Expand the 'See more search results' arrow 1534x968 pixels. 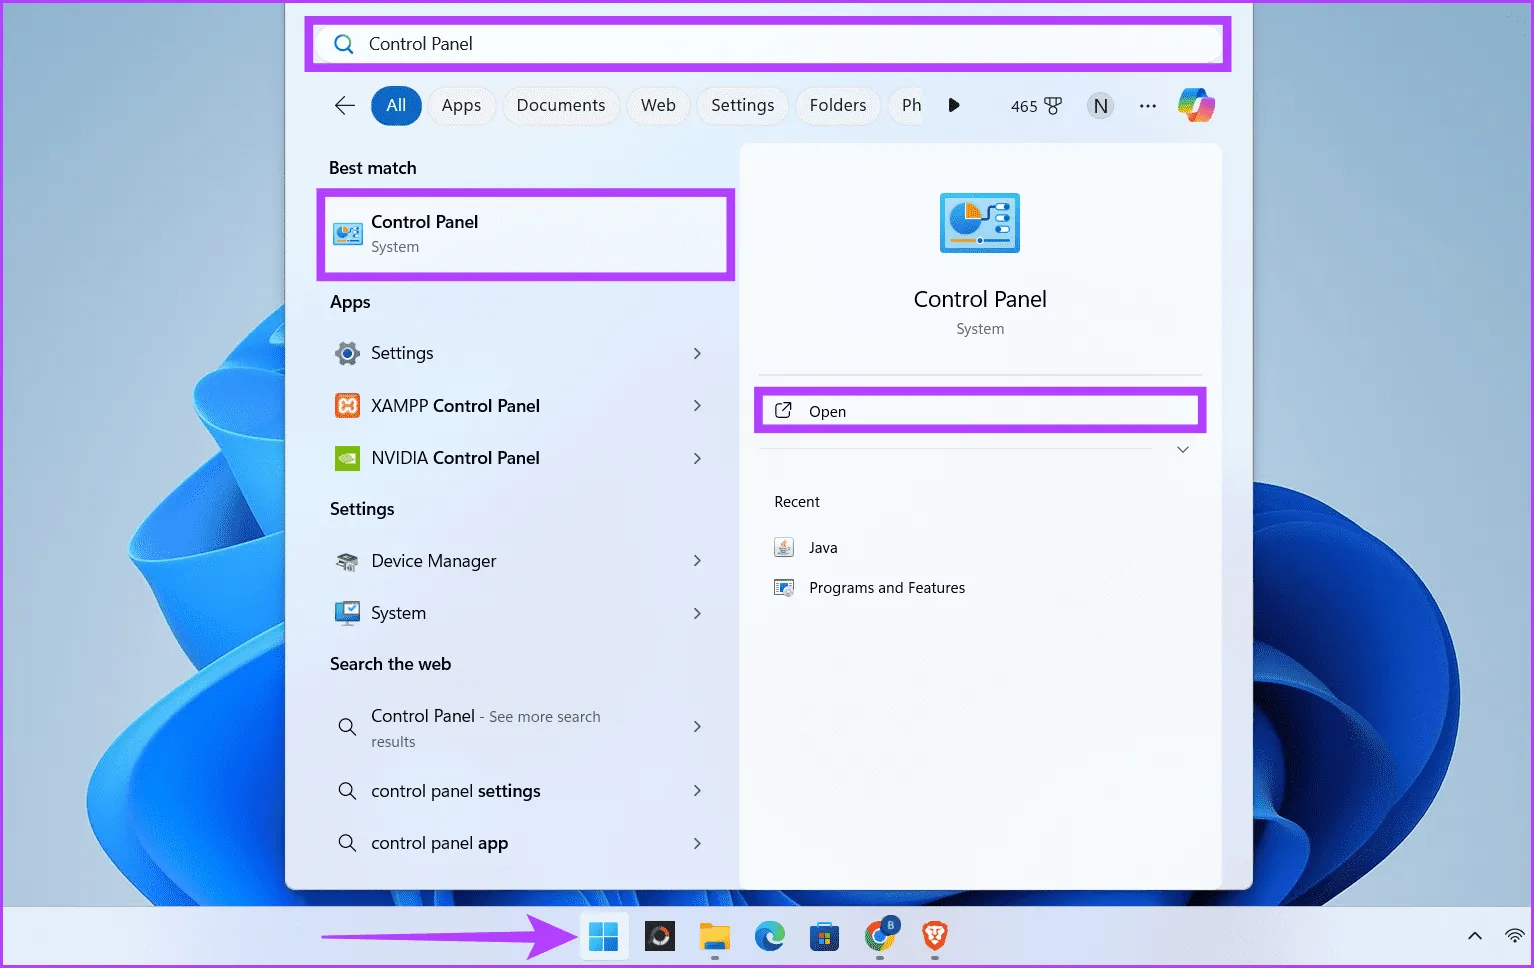coord(697,727)
